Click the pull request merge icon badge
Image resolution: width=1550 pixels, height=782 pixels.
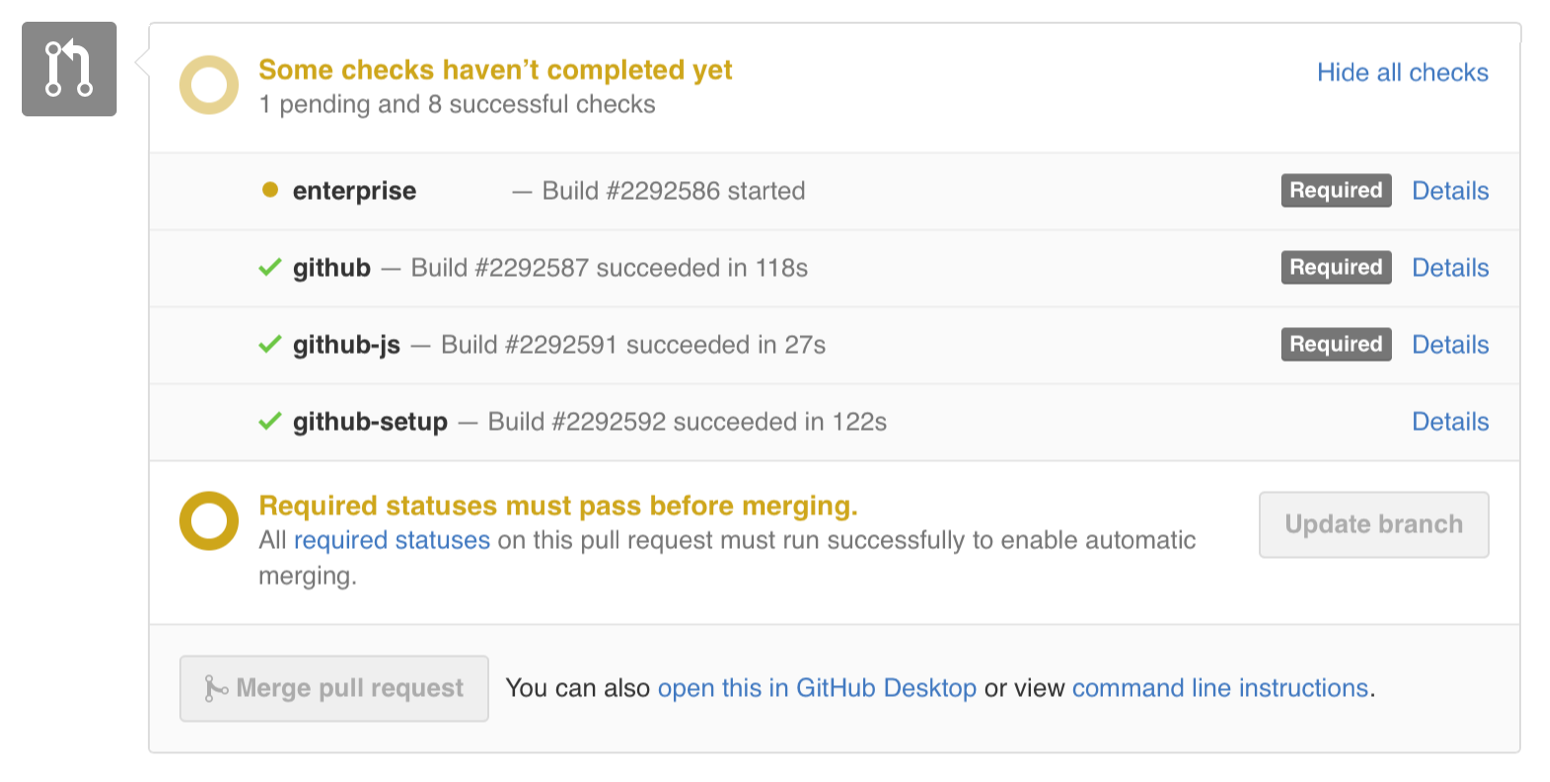(x=69, y=69)
